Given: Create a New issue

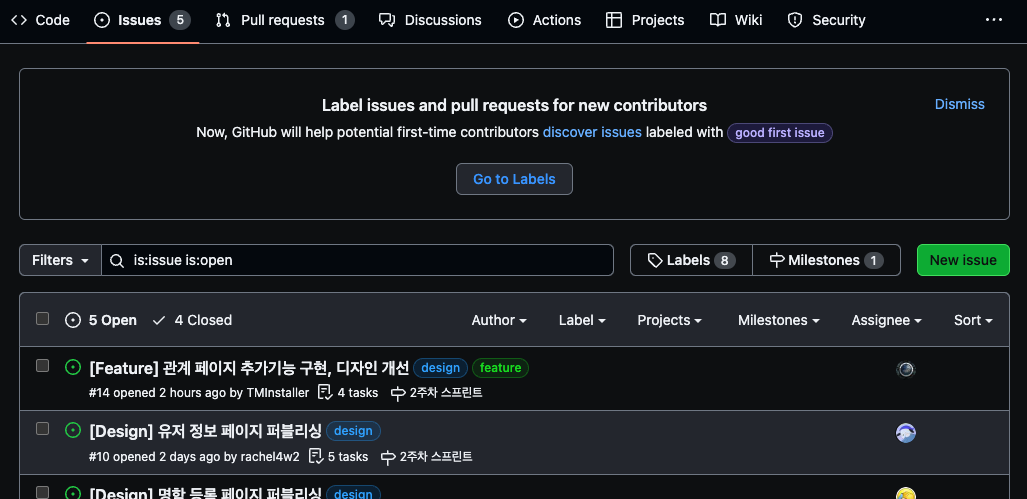Looking at the screenshot, I should tap(963, 260).
